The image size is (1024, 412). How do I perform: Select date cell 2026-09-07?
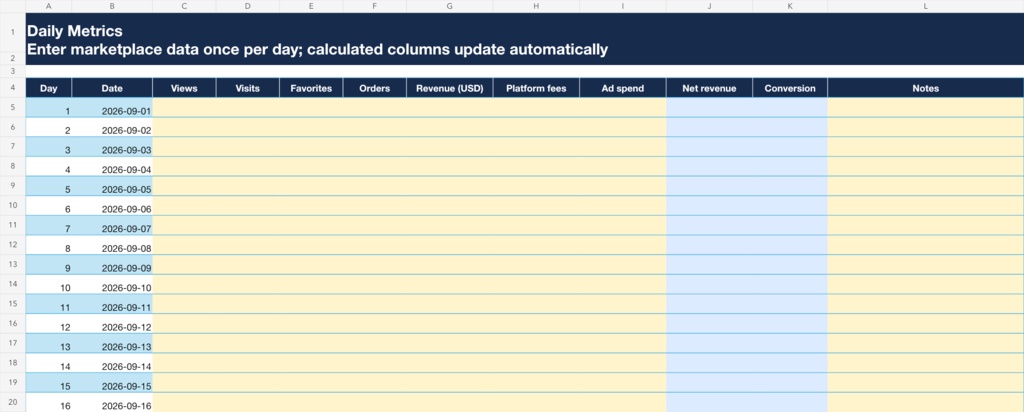112,225
